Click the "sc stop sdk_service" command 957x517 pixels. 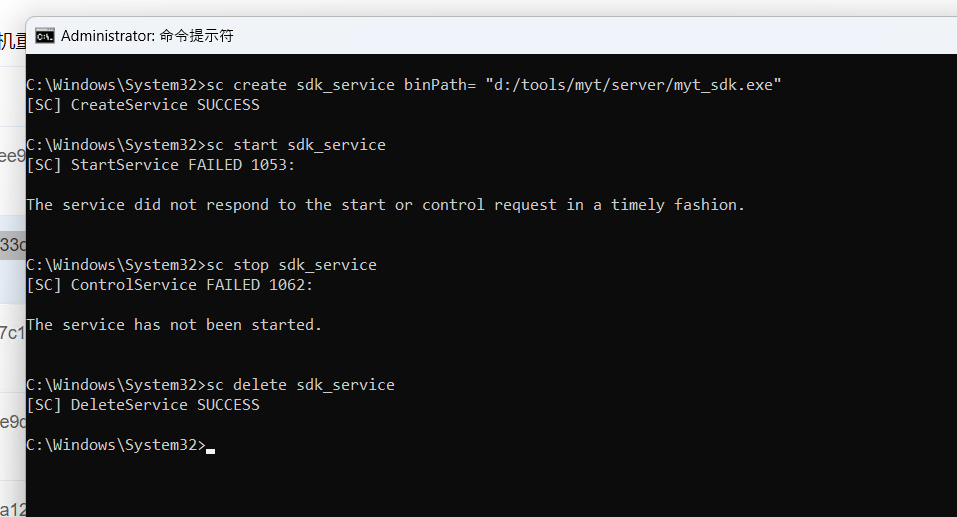tap(290, 265)
